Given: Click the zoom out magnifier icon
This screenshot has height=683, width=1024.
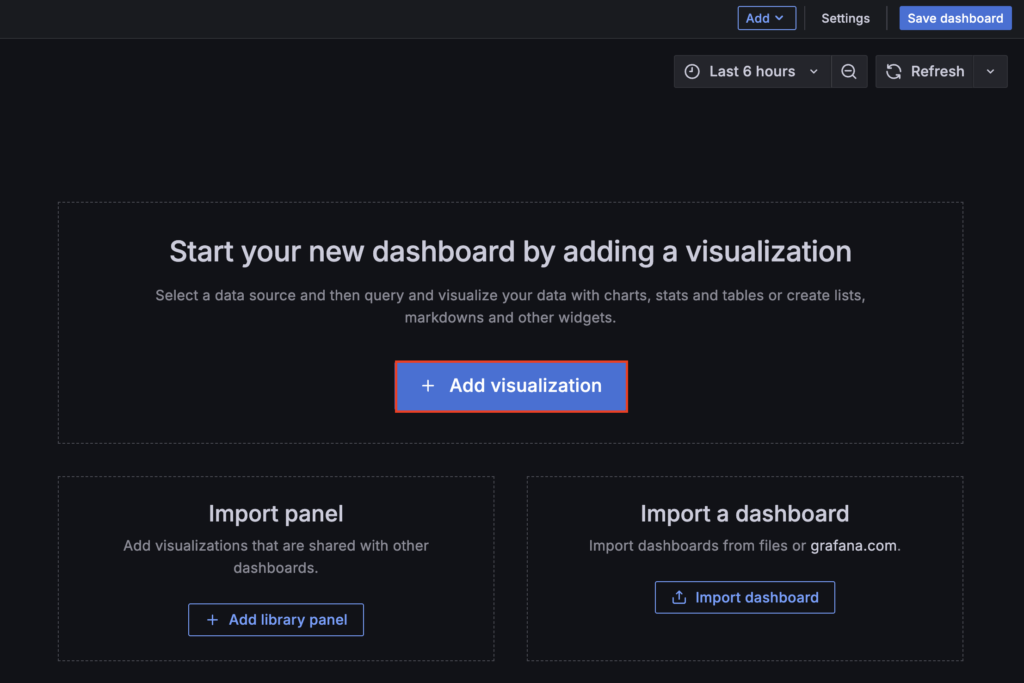Looking at the screenshot, I should (x=849, y=71).
